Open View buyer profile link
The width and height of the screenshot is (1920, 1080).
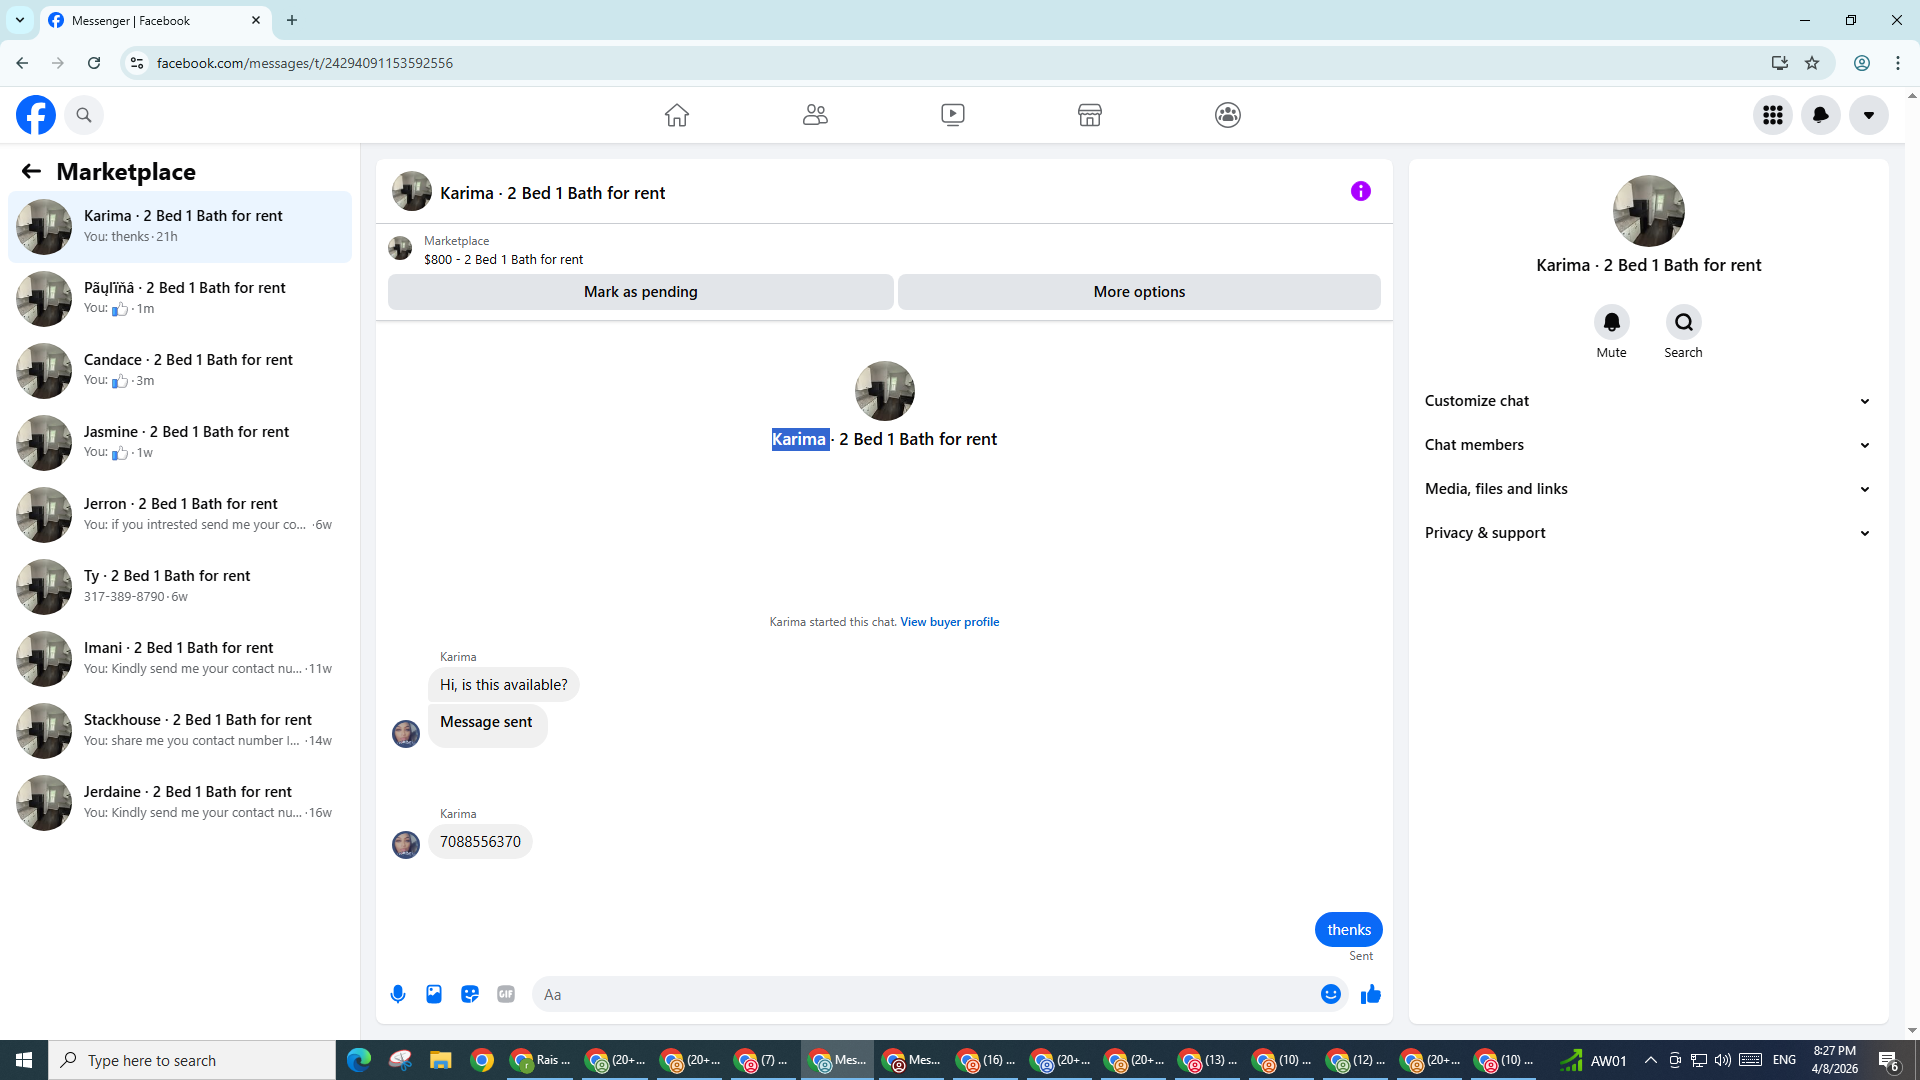click(949, 622)
